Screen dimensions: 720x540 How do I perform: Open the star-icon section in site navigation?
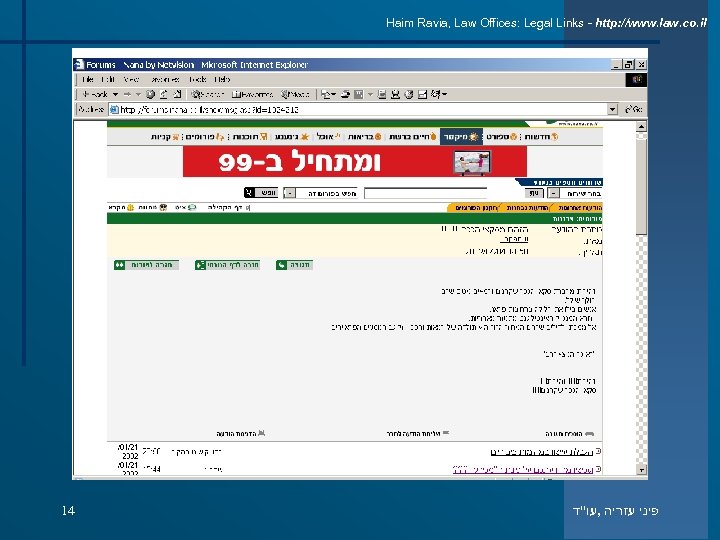[292, 137]
